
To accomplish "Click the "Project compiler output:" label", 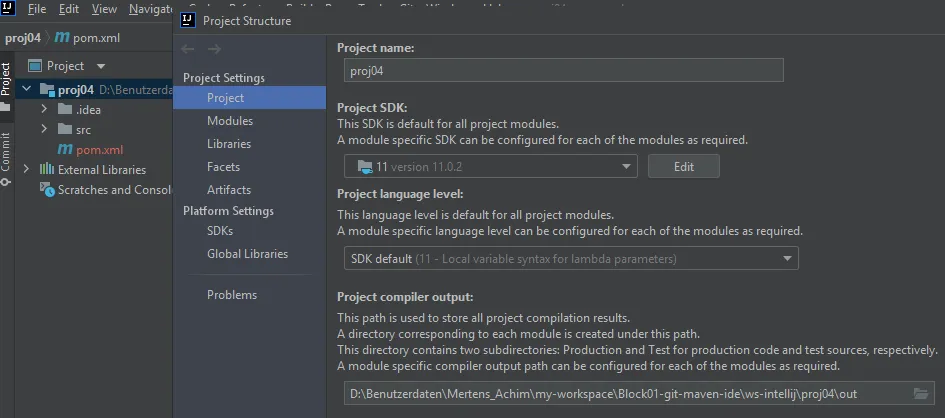I will click(405, 296).
